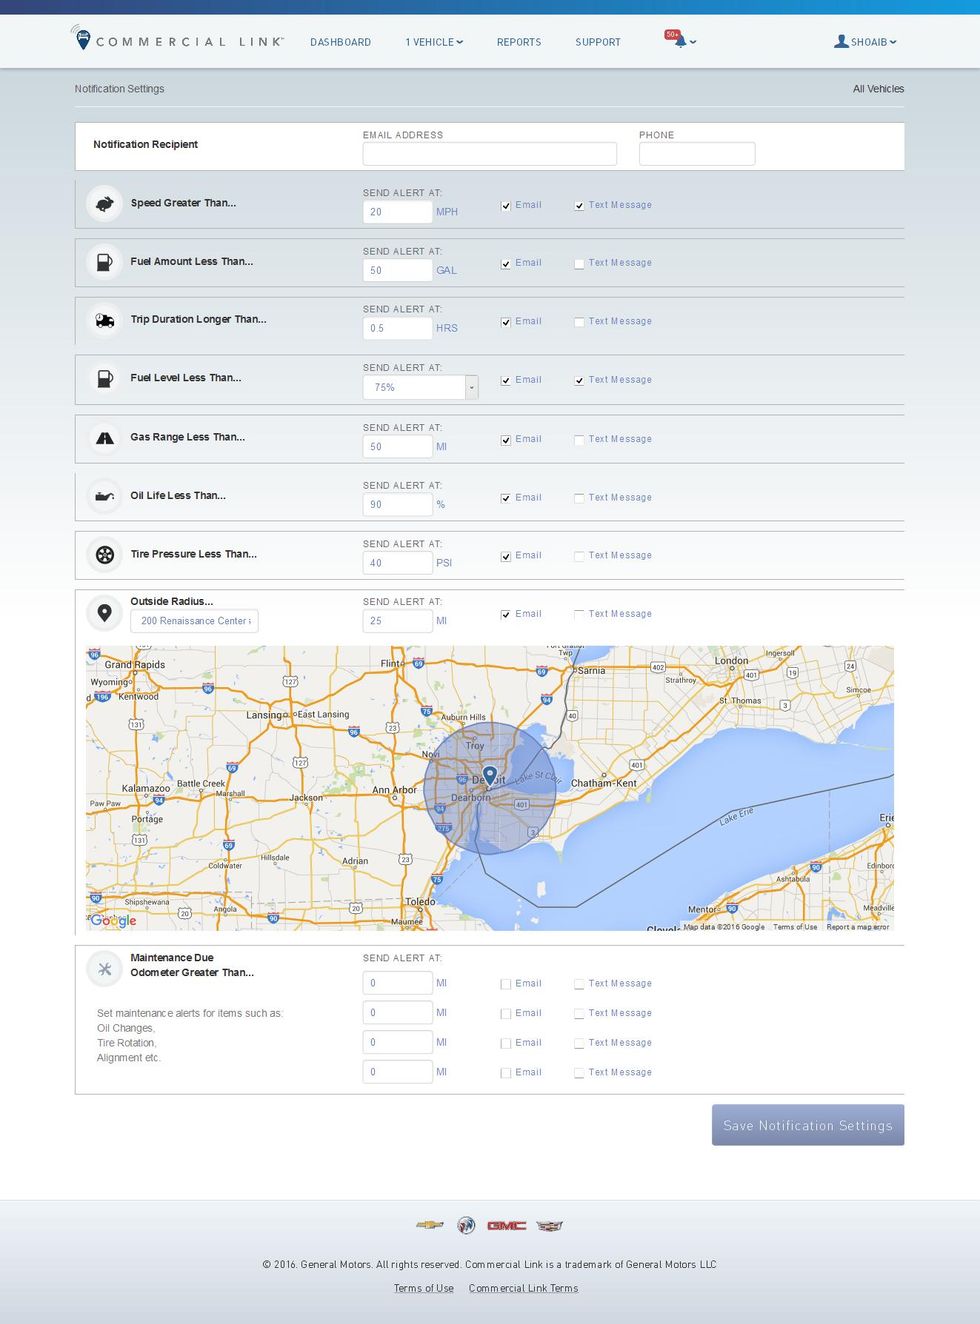Click the Oil Life oil can icon
The width and height of the screenshot is (980, 1324).
tap(104, 496)
